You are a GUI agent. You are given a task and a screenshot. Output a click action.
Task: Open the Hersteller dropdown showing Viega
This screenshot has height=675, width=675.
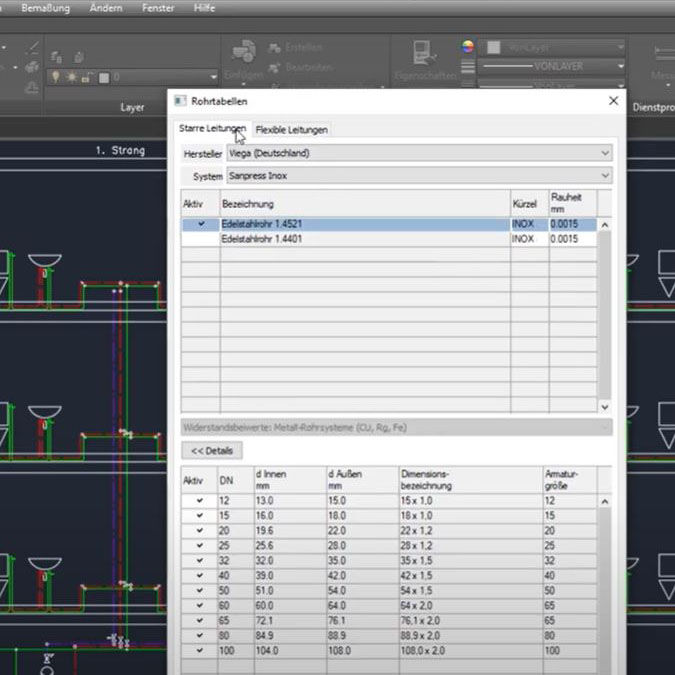pos(419,153)
